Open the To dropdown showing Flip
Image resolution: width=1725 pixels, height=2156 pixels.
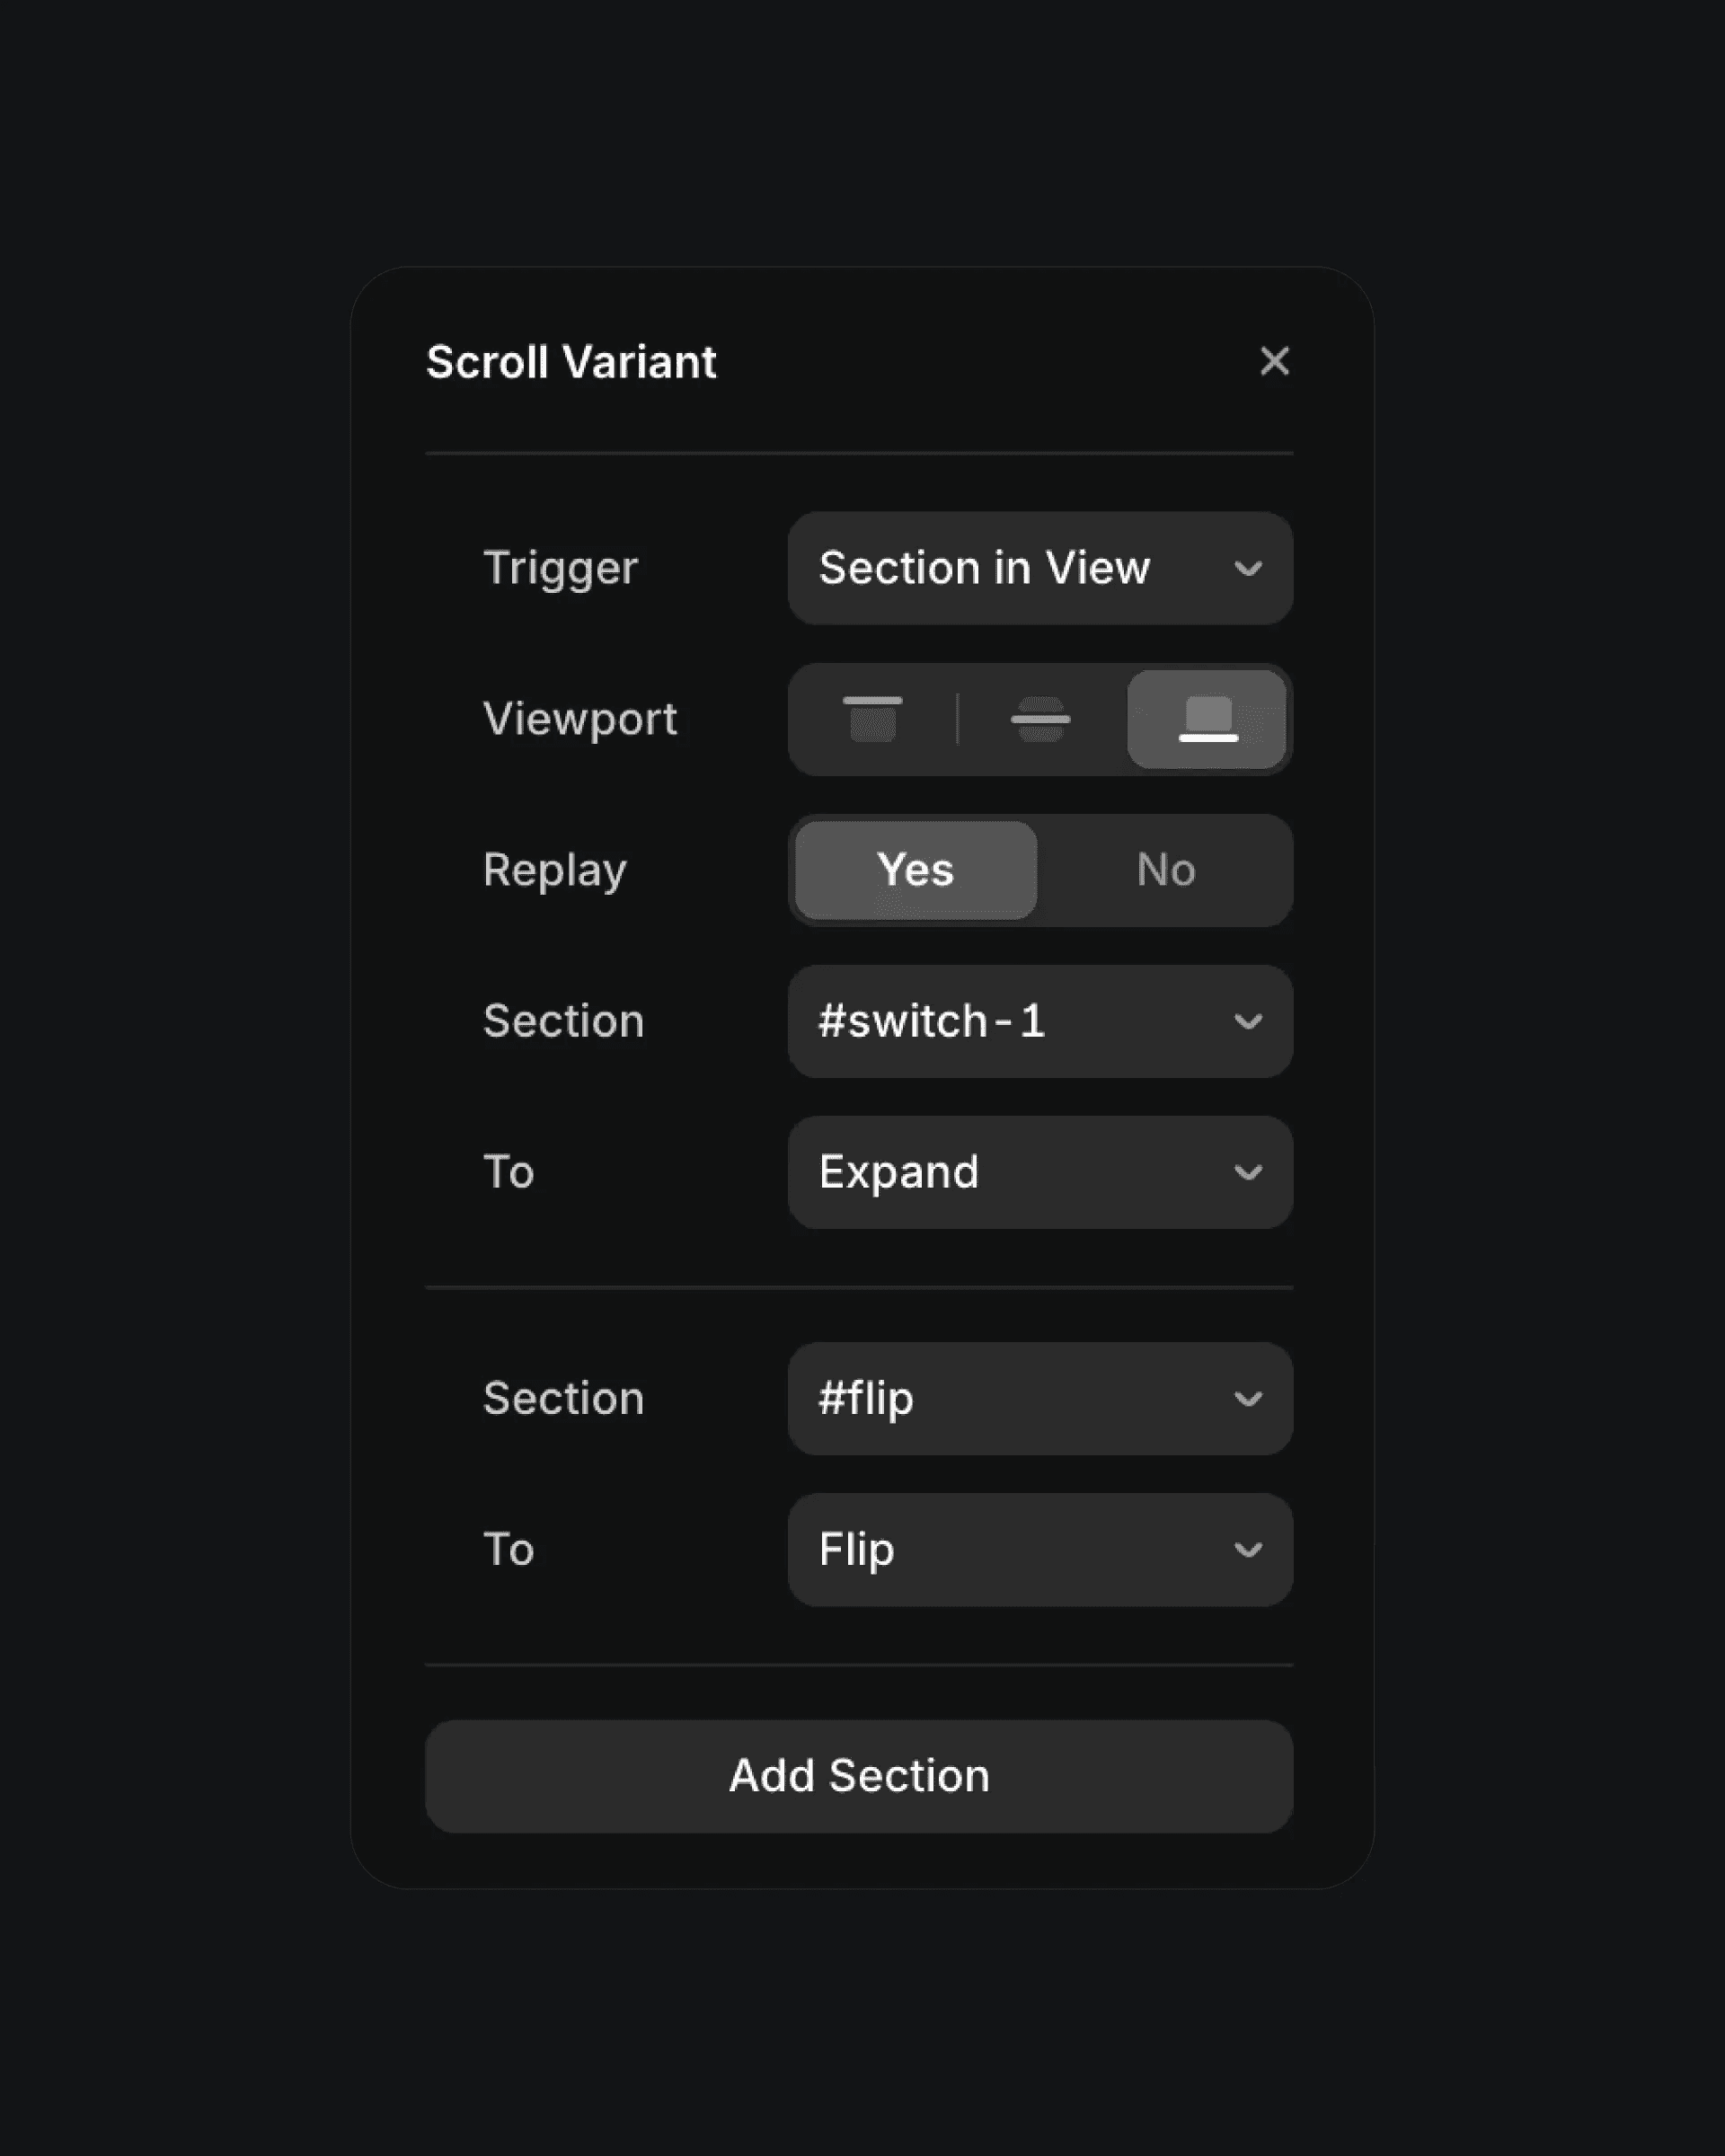tap(1040, 1549)
